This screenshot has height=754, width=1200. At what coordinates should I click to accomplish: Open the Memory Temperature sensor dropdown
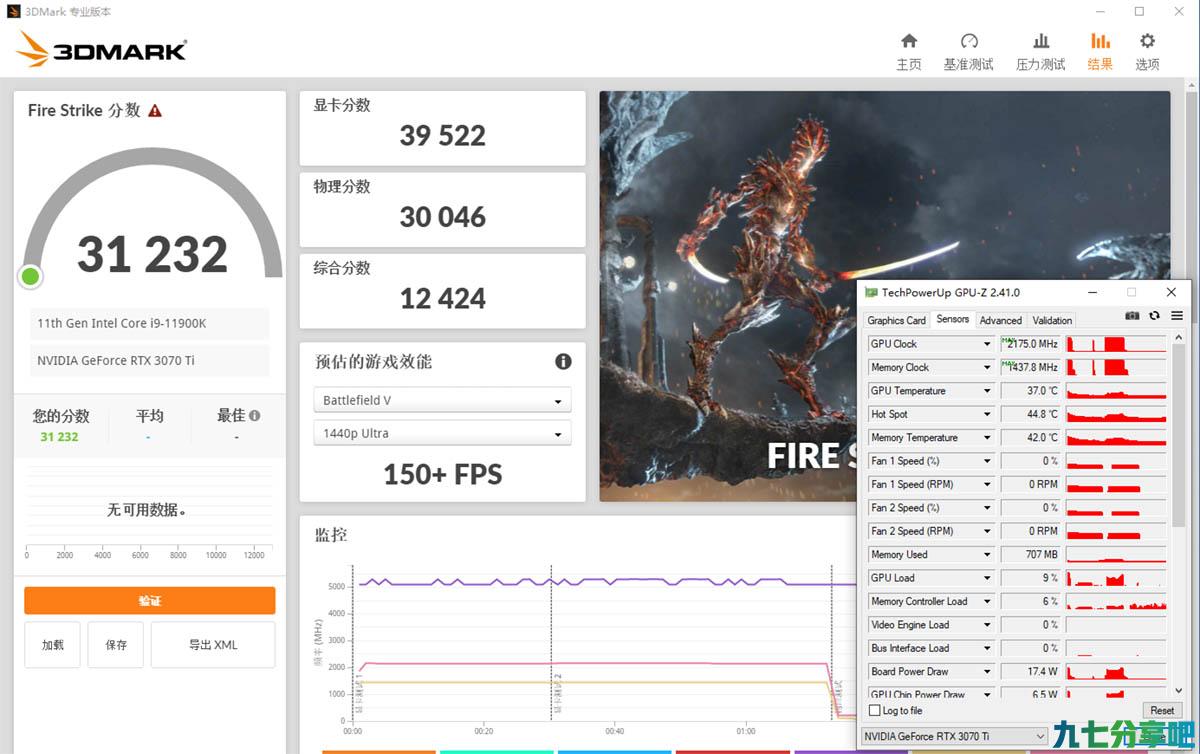[987, 437]
